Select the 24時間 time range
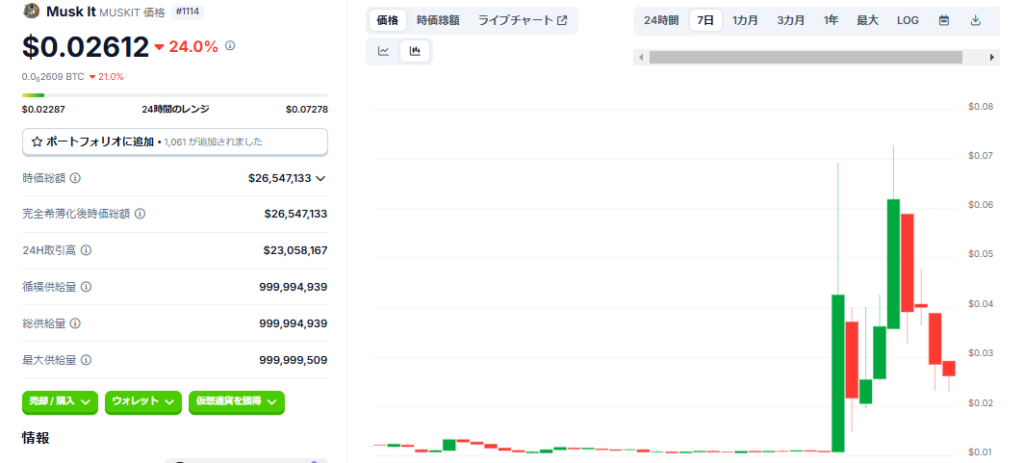This screenshot has height=463, width=1024. point(661,20)
